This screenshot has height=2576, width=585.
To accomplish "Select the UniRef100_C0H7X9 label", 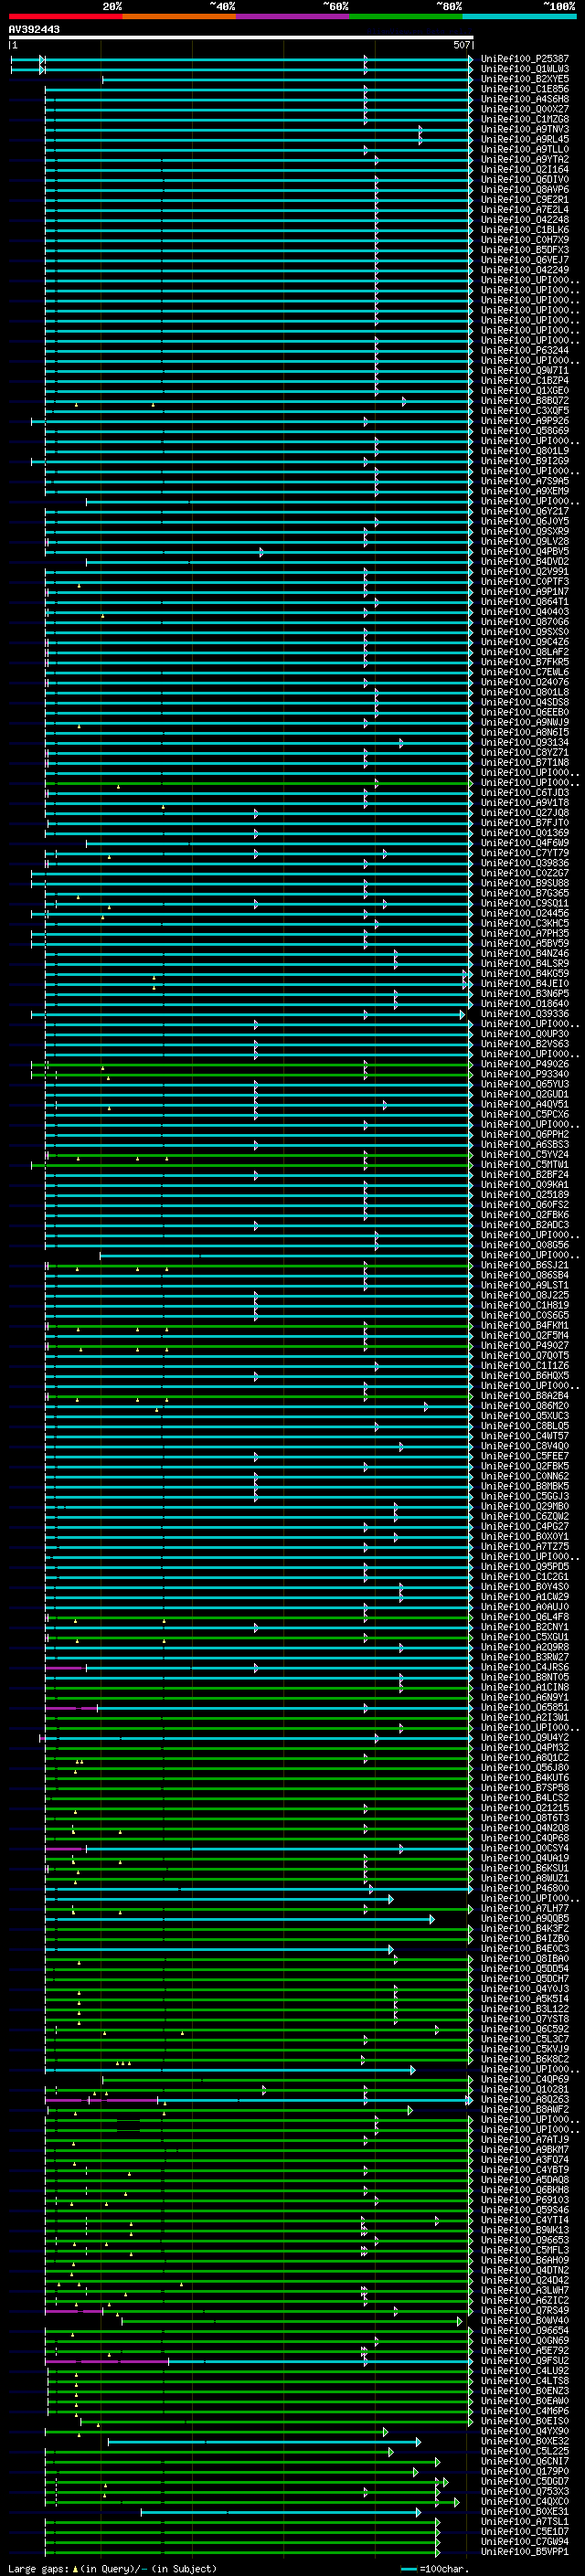I will coord(525,240).
